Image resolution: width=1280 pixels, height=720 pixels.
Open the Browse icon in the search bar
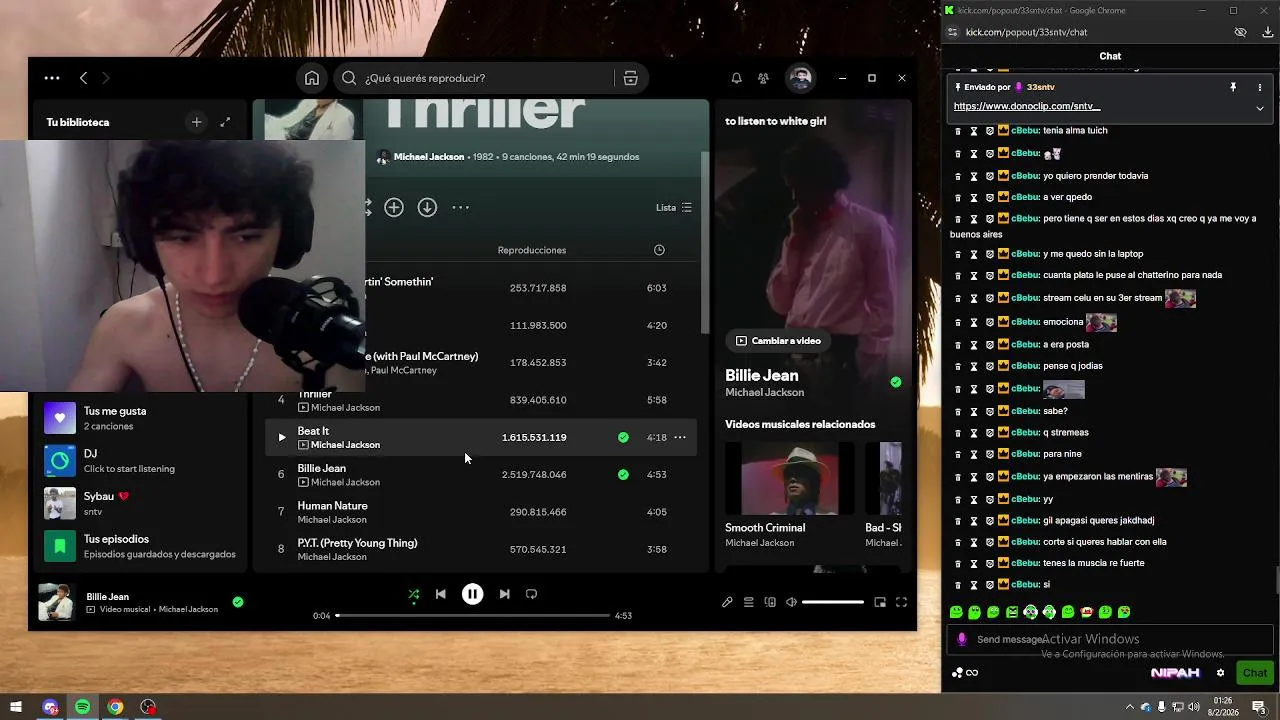coord(630,78)
